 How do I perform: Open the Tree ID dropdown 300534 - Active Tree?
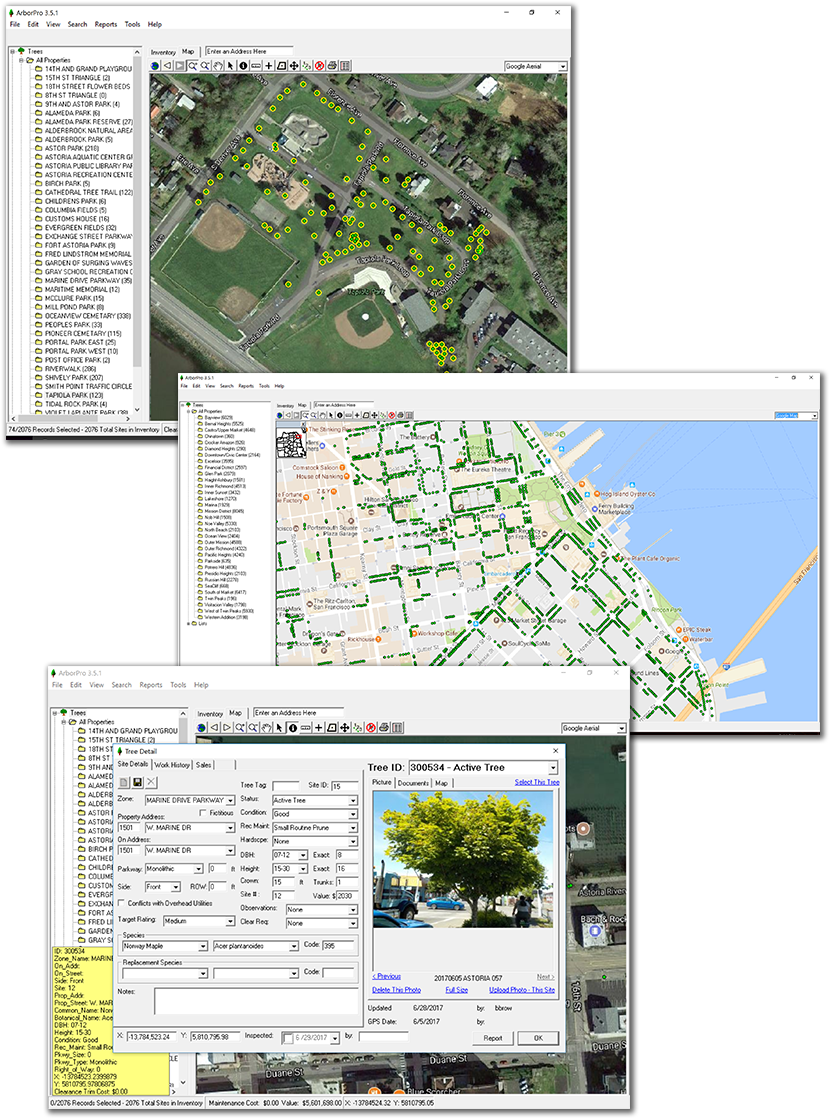[x=483, y=767]
